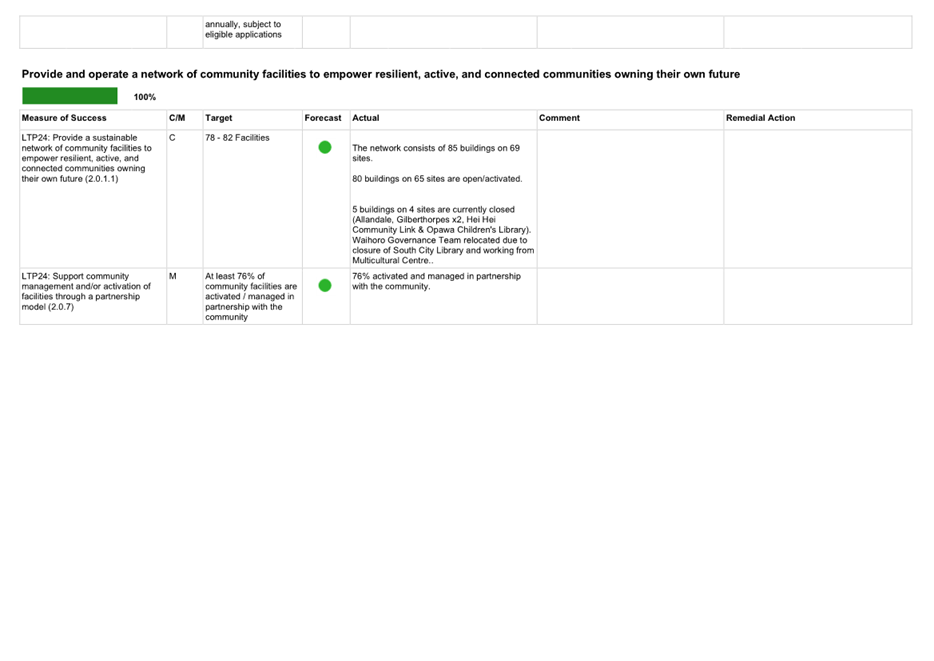The width and height of the screenshot is (934, 661).
Task: Click the 'Provide and operate a network' section heading
Action: click(x=381, y=74)
